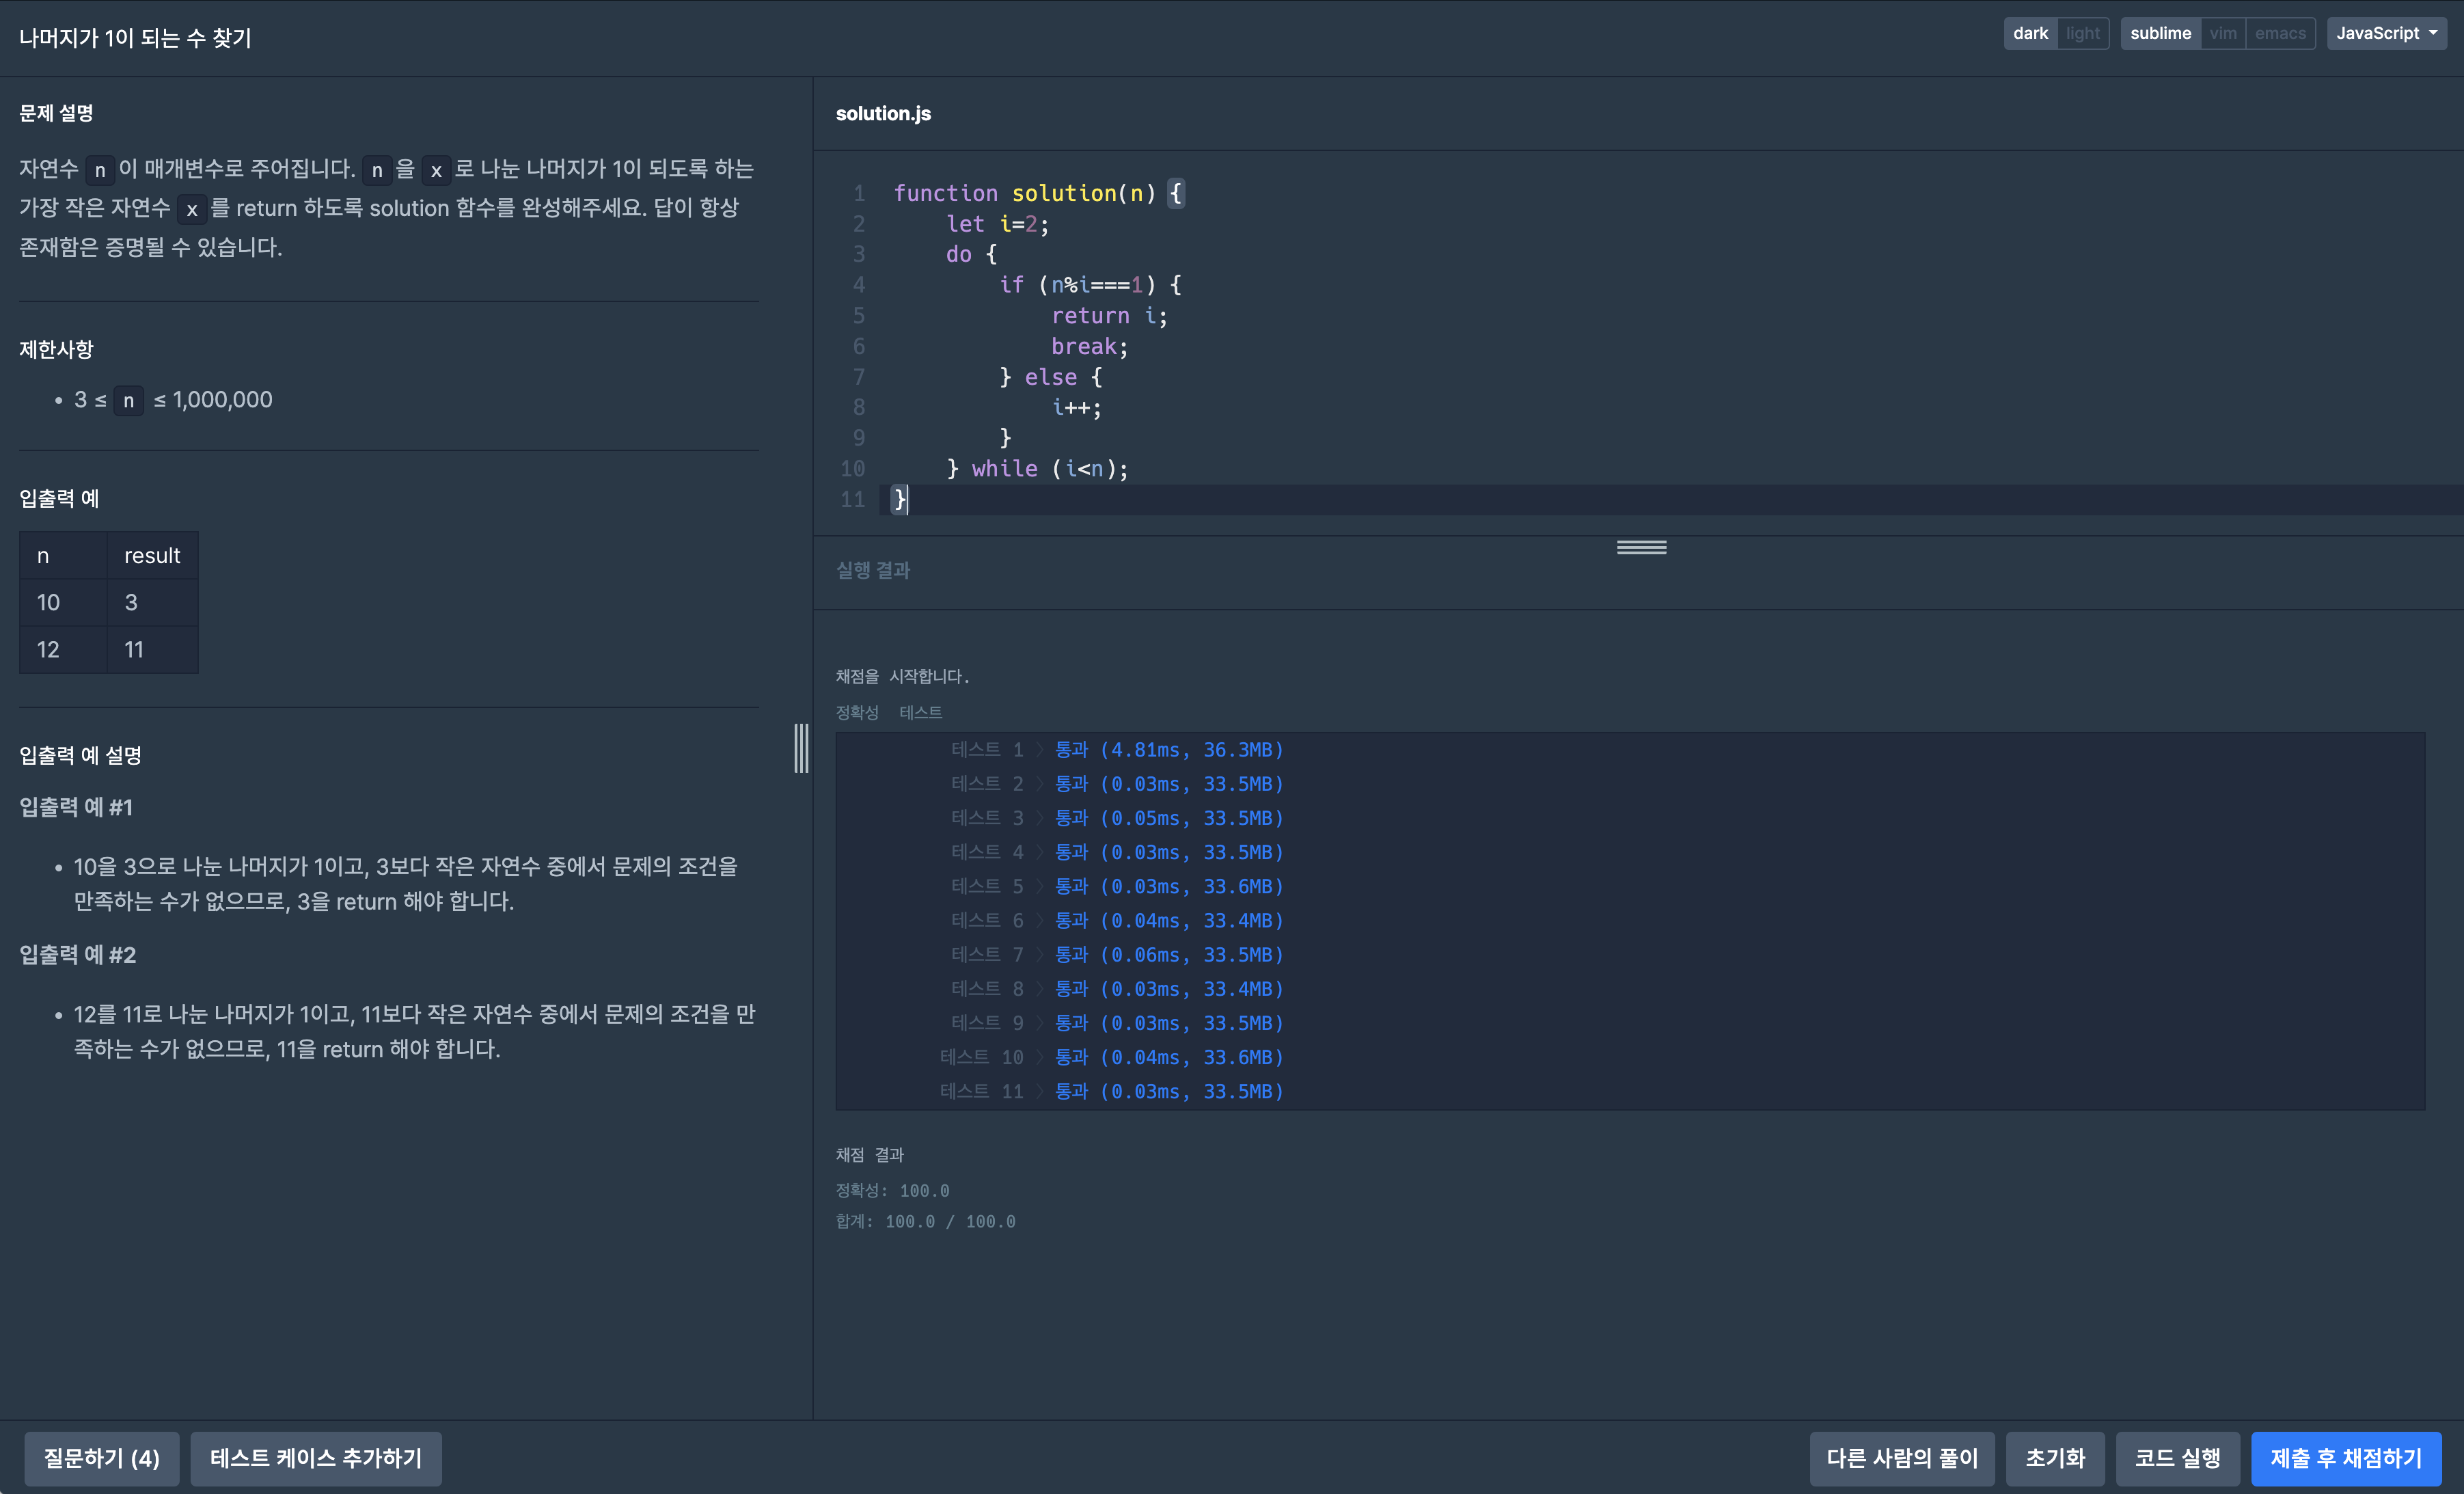Select sublime keymap mode
The width and height of the screenshot is (2464, 1494).
pos(2160,33)
